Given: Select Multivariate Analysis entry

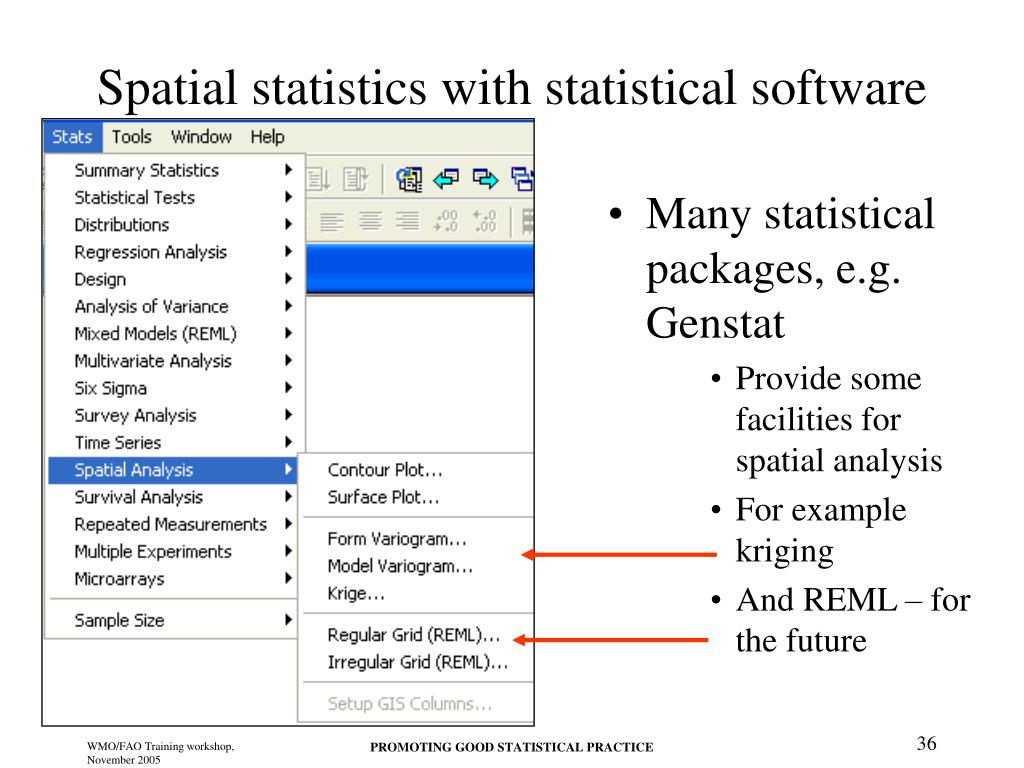Looking at the screenshot, I should tap(173, 360).
